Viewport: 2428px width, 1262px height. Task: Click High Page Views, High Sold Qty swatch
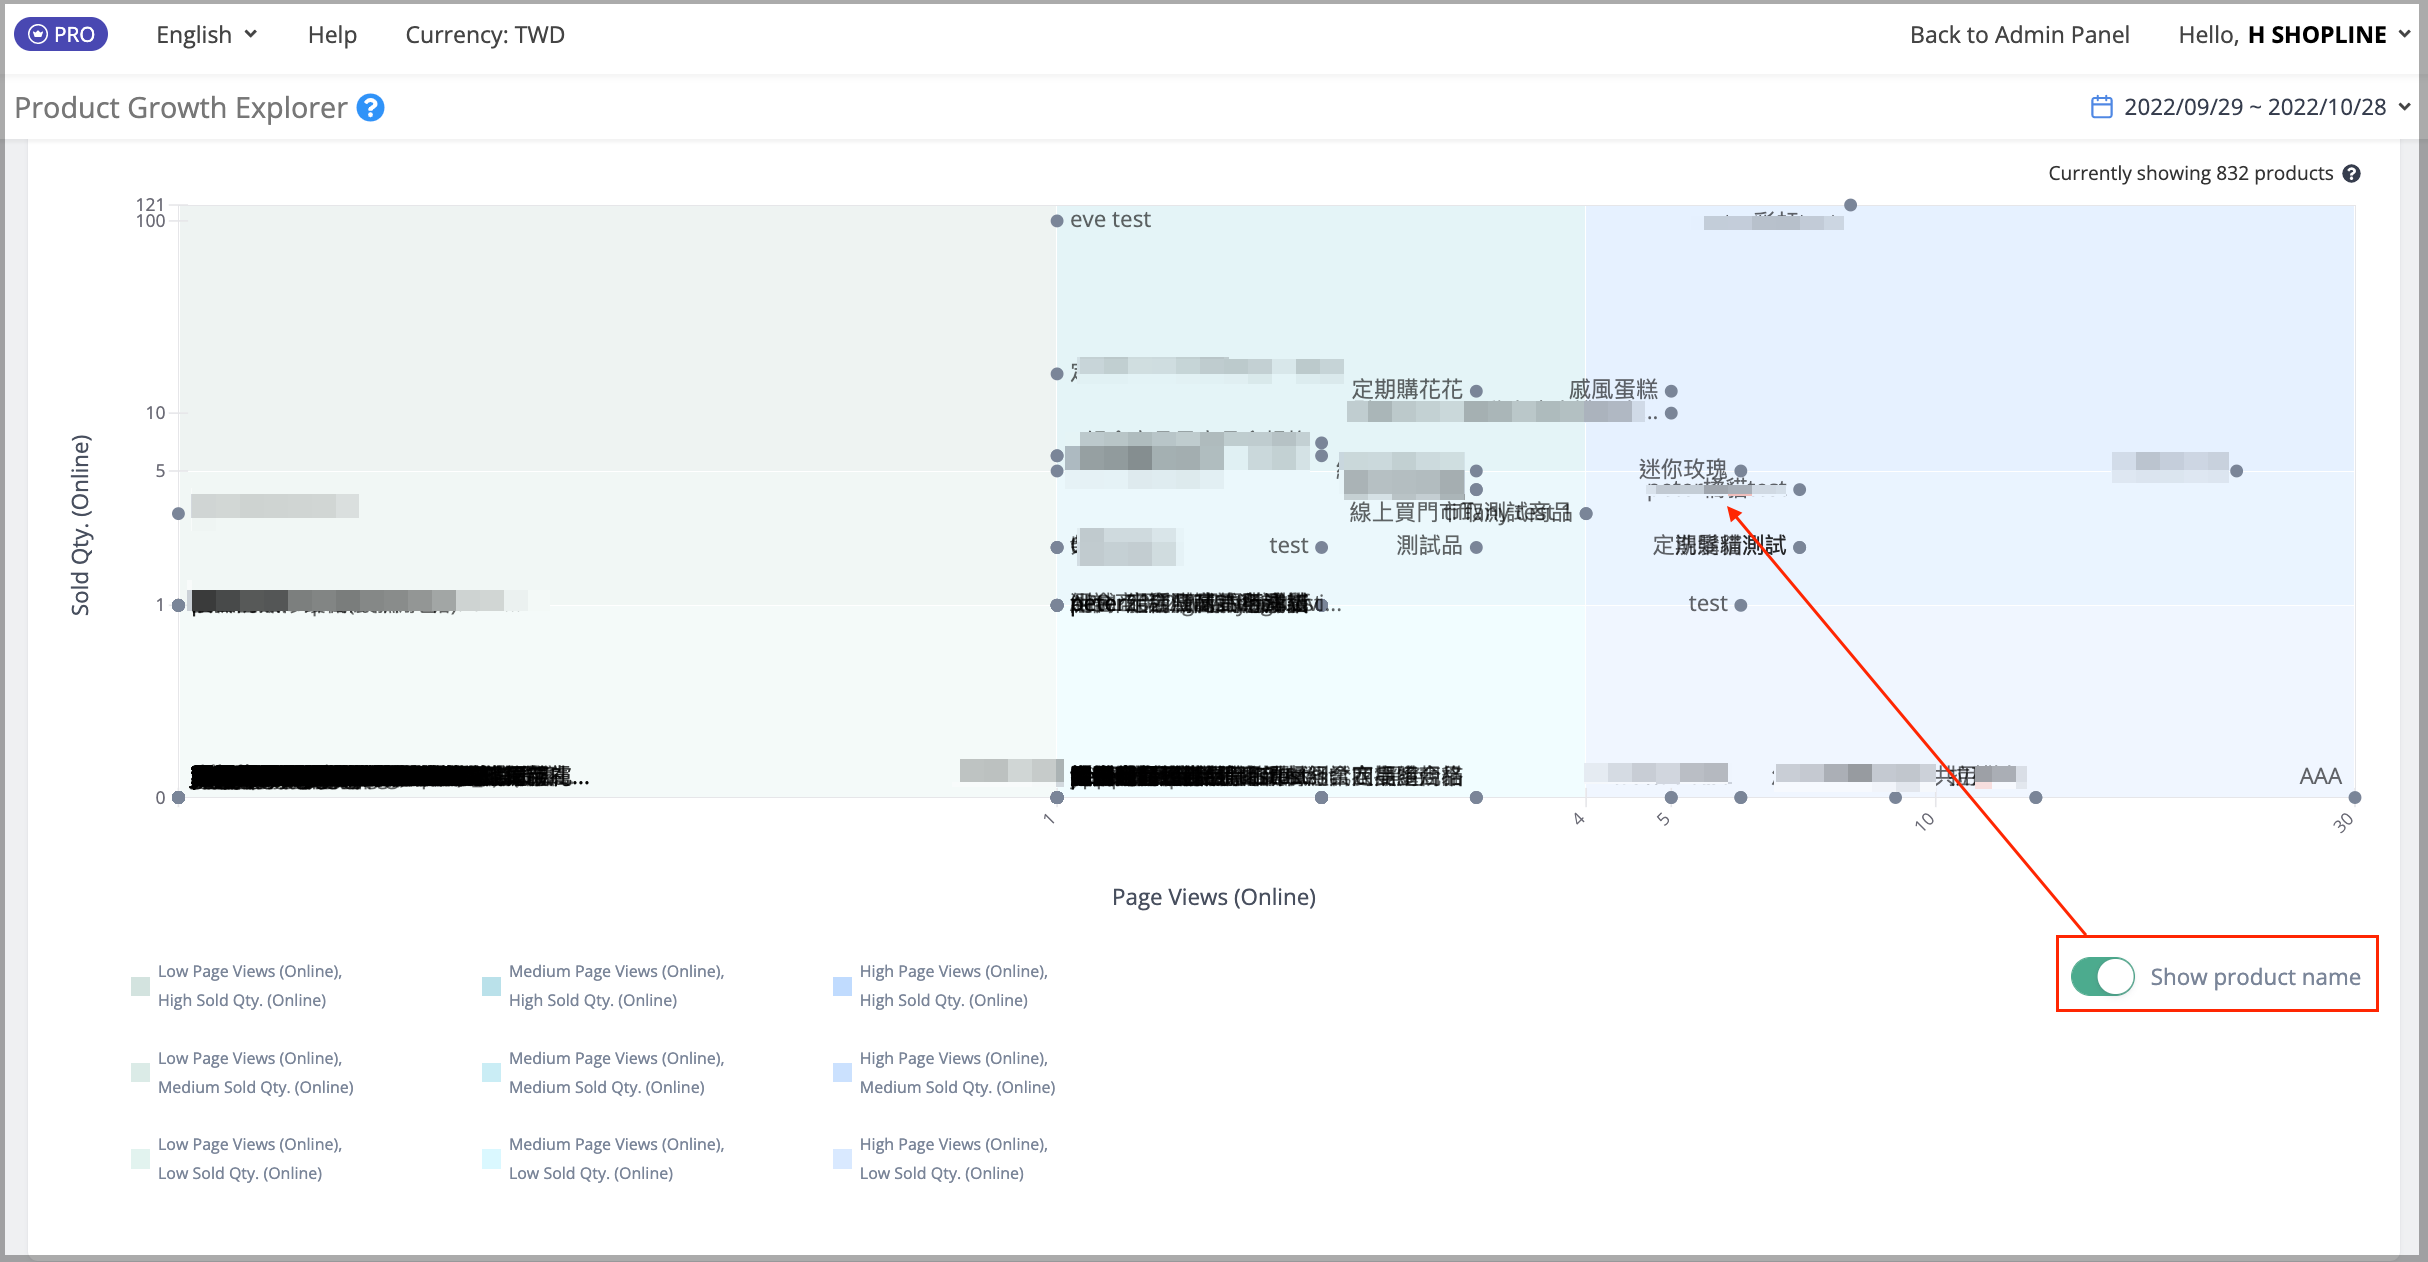click(x=842, y=986)
